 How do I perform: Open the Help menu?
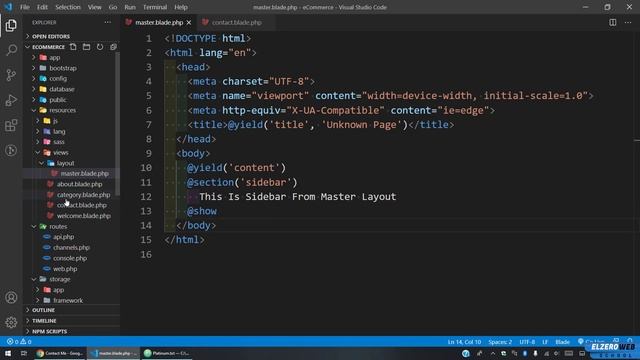click(x=181, y=7)
